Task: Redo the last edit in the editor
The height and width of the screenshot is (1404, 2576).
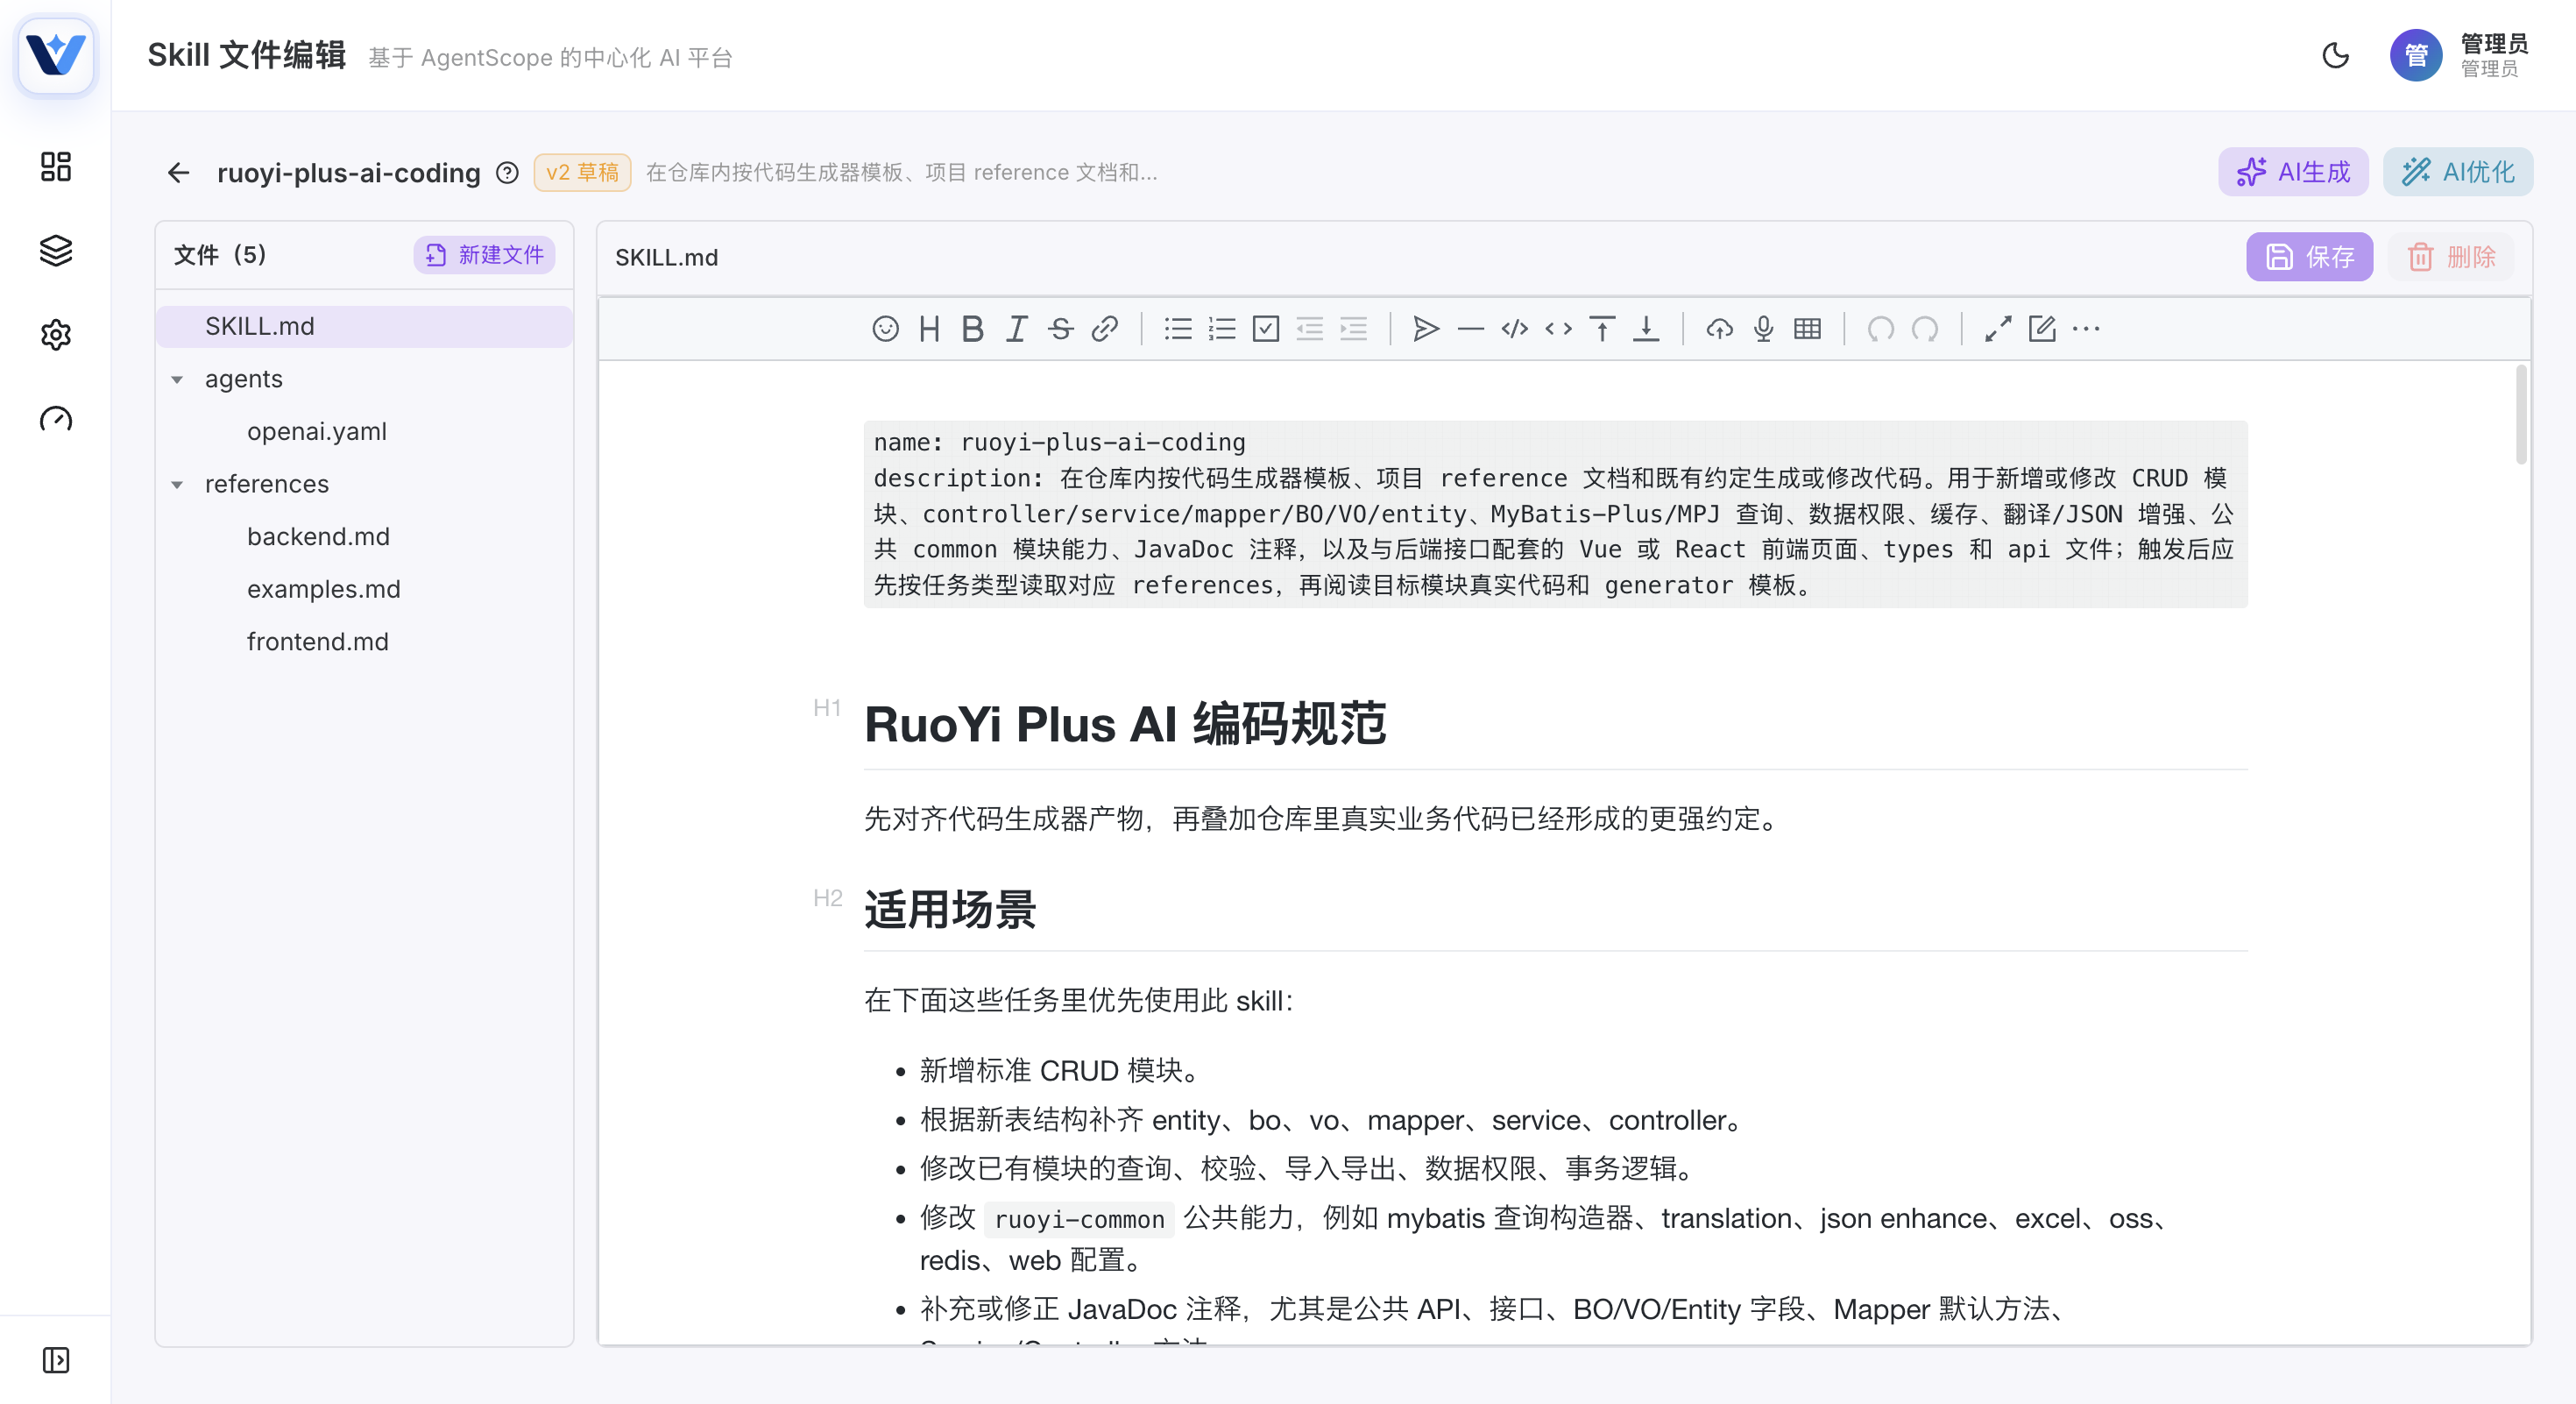Action: (x=1925, y=329)
